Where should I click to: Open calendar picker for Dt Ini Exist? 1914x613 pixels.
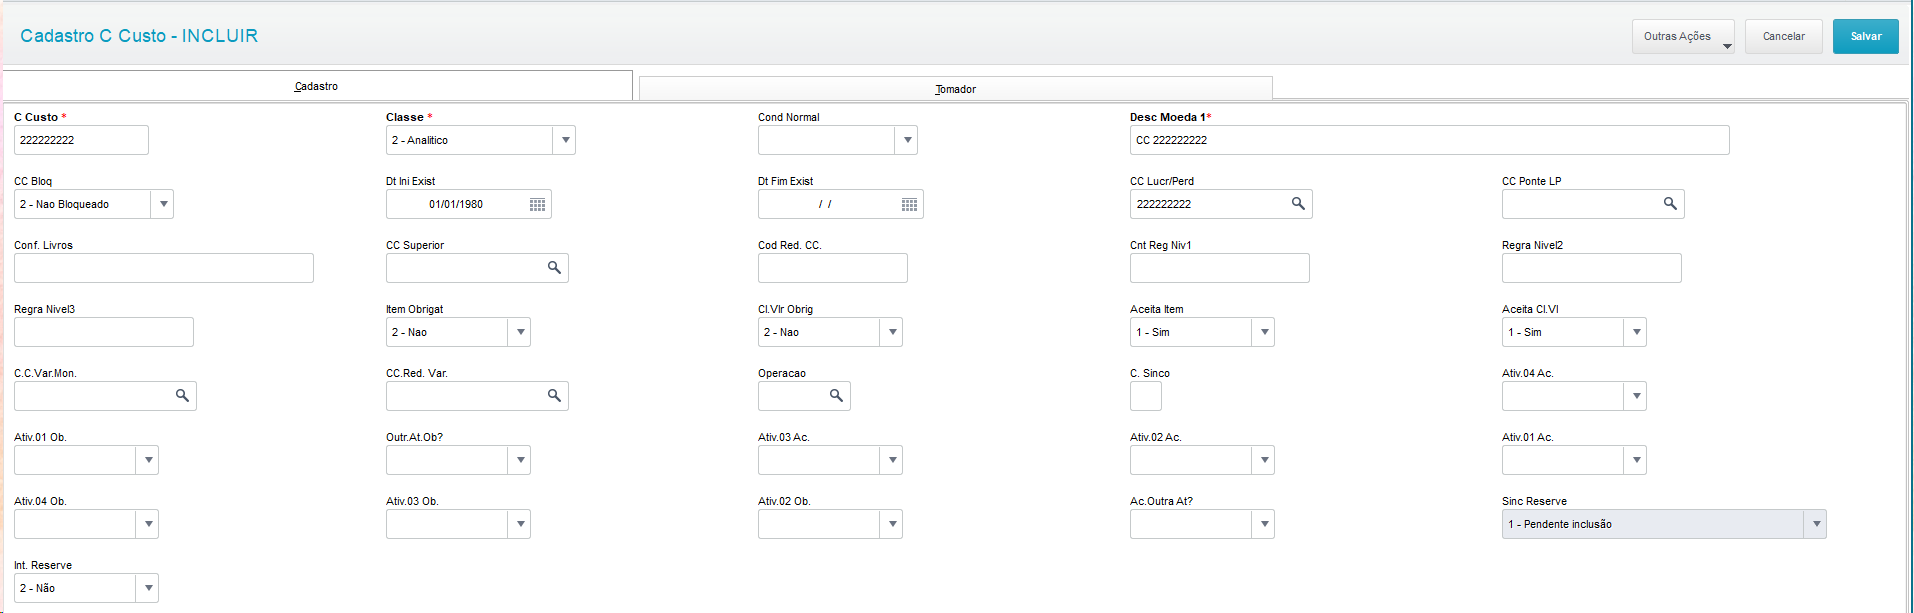[537, 205]
